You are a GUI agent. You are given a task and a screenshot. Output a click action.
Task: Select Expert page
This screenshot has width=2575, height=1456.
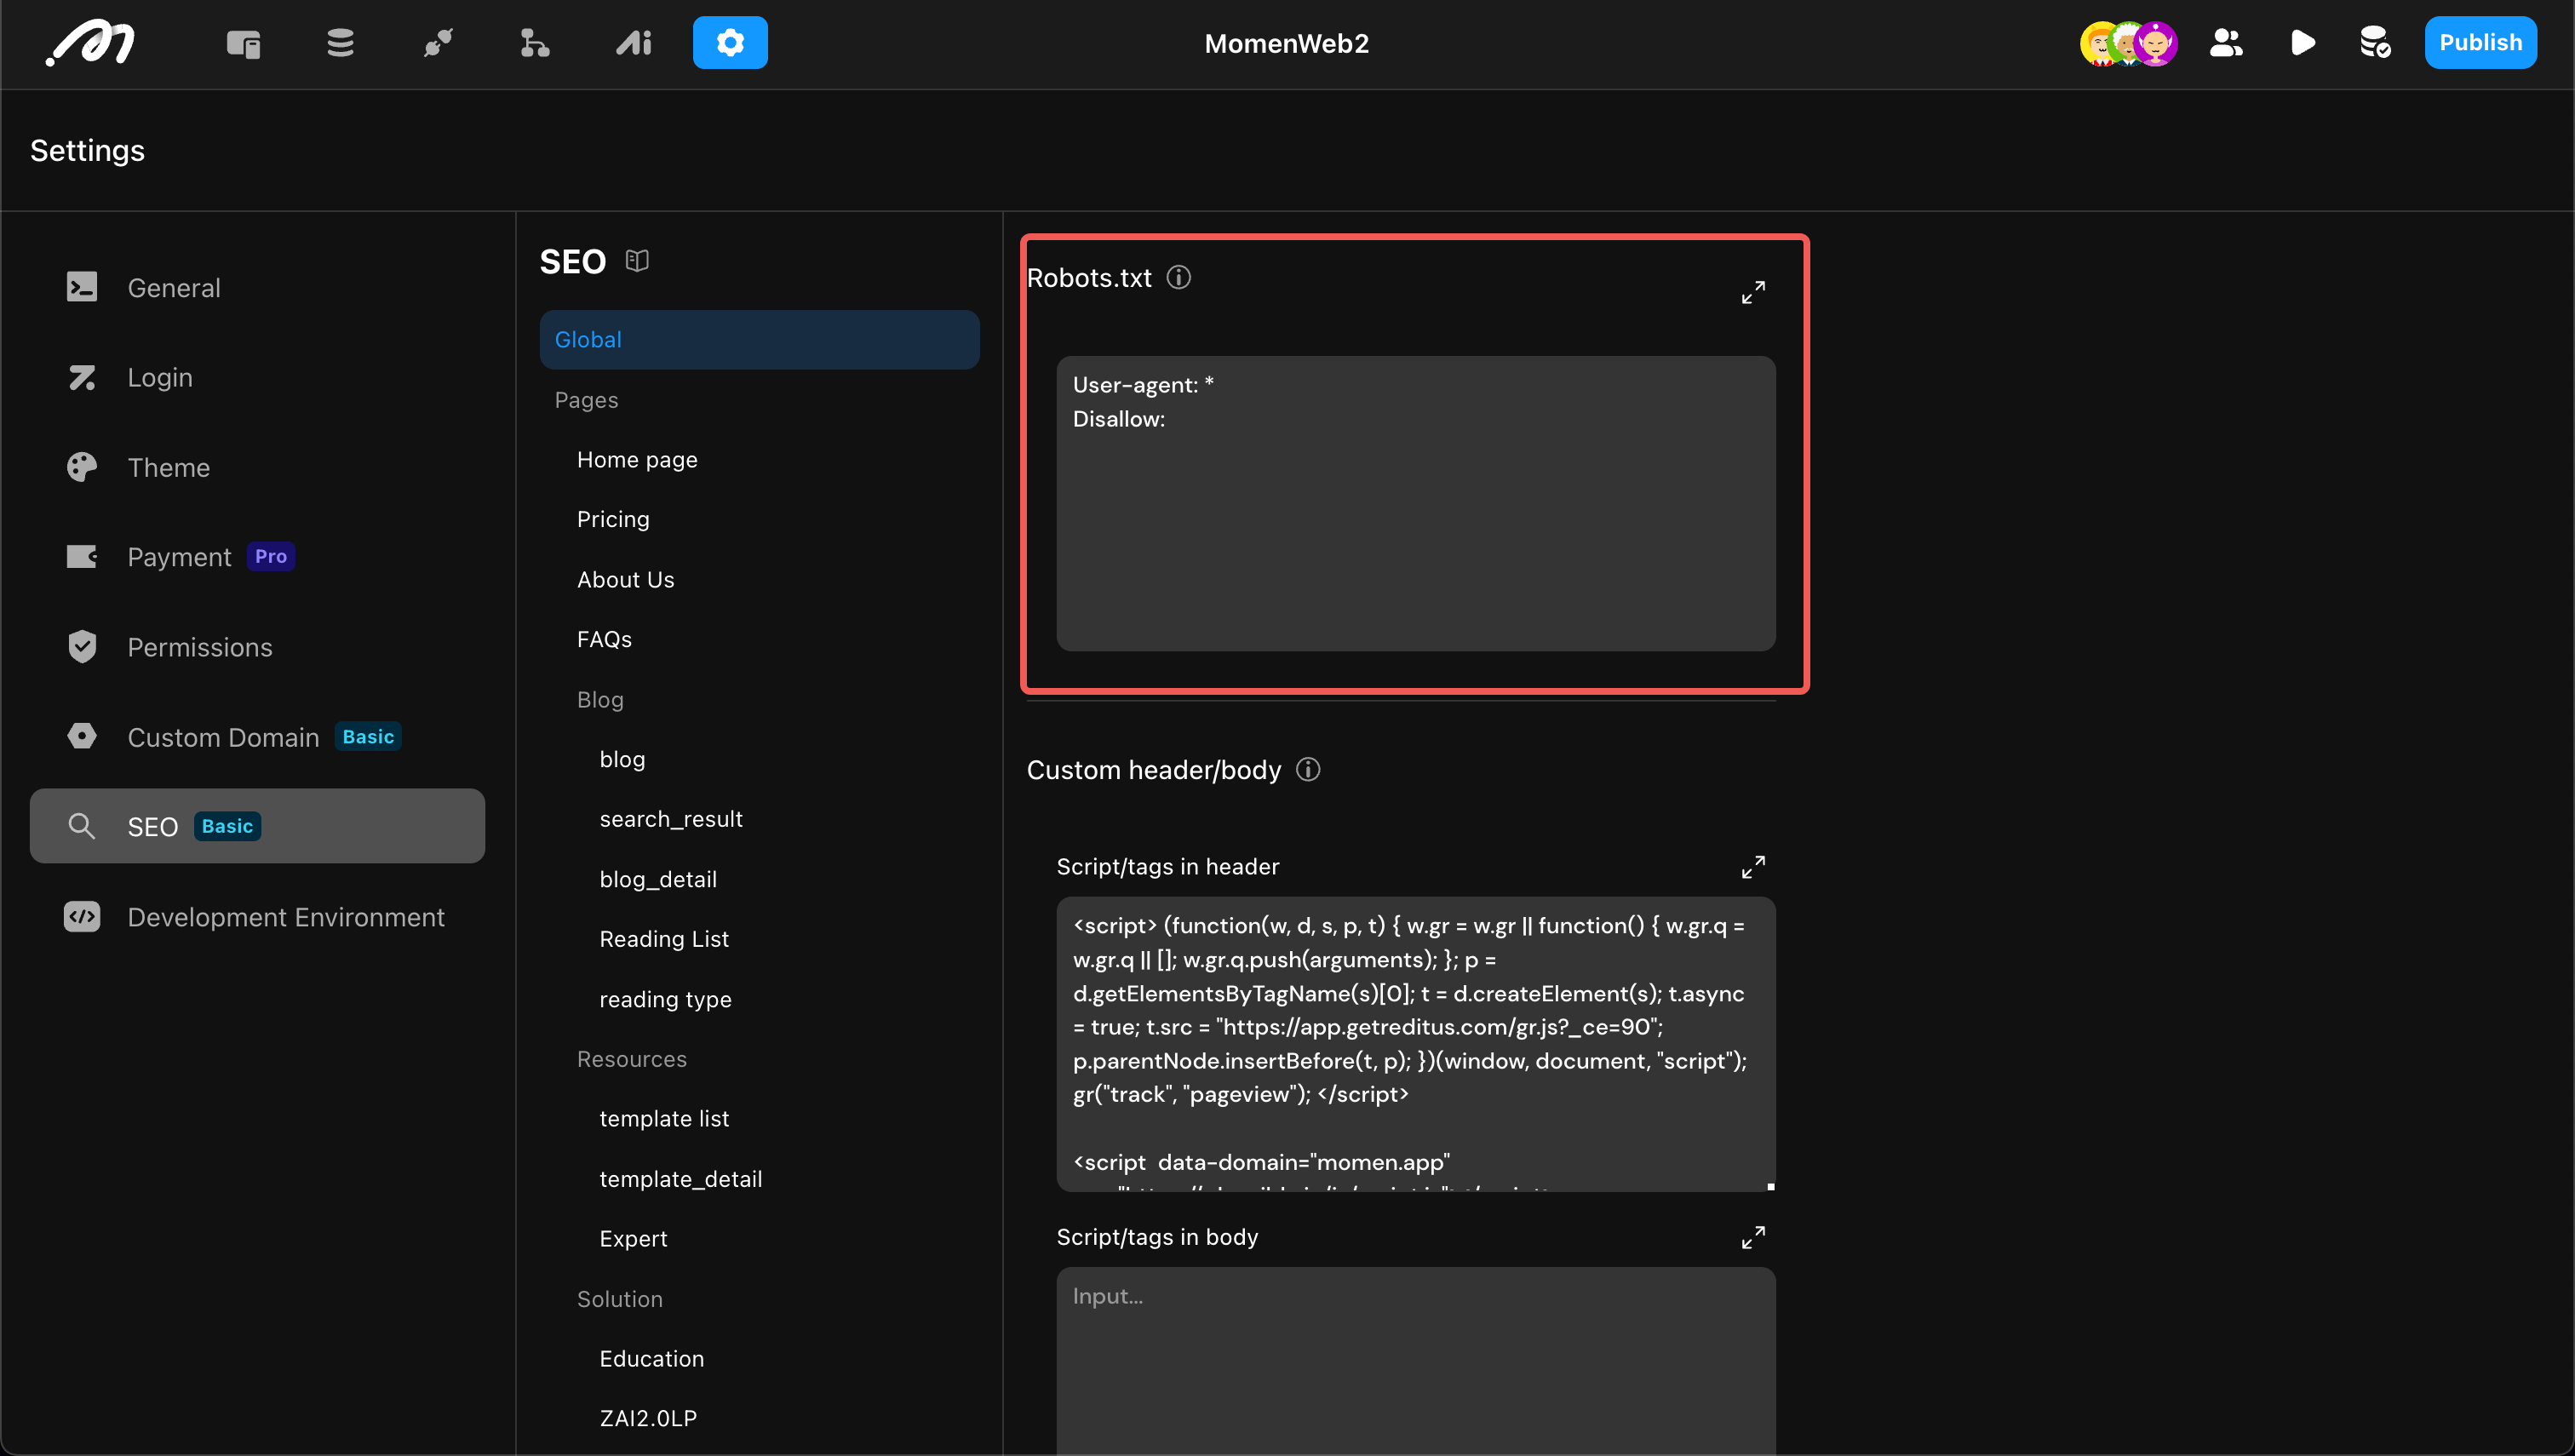(633, 1238)
